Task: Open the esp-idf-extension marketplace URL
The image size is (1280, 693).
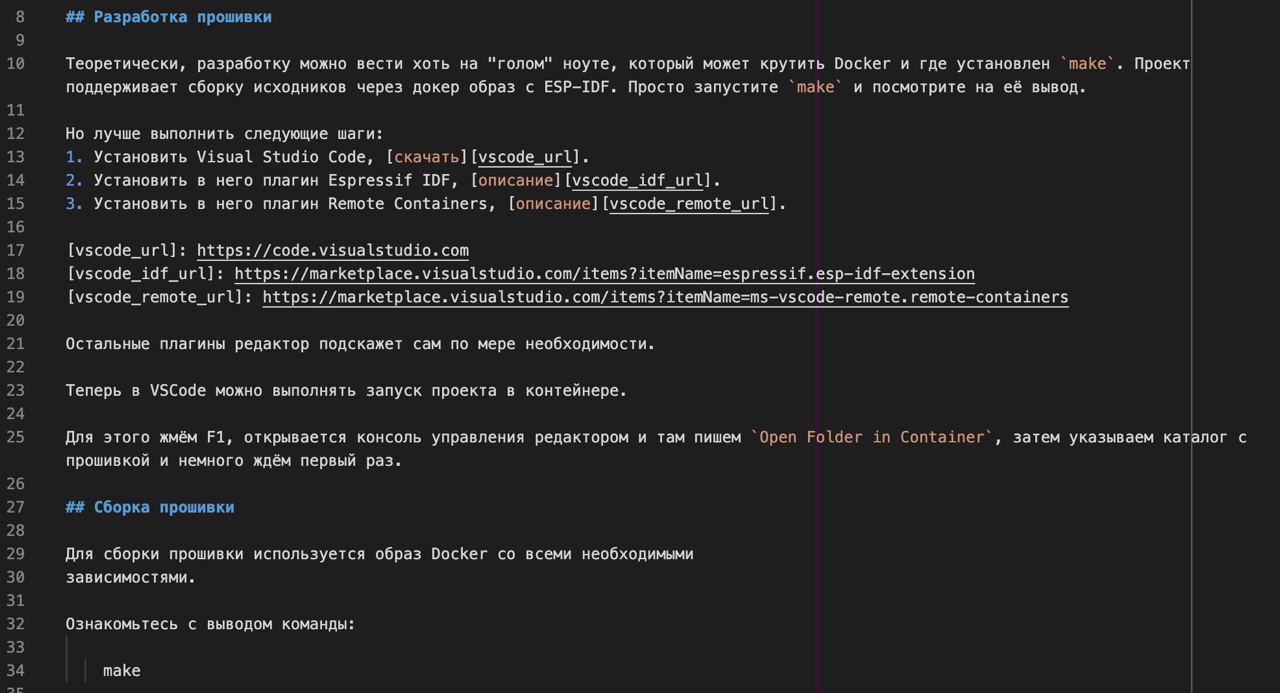Action: coord(604,273)
